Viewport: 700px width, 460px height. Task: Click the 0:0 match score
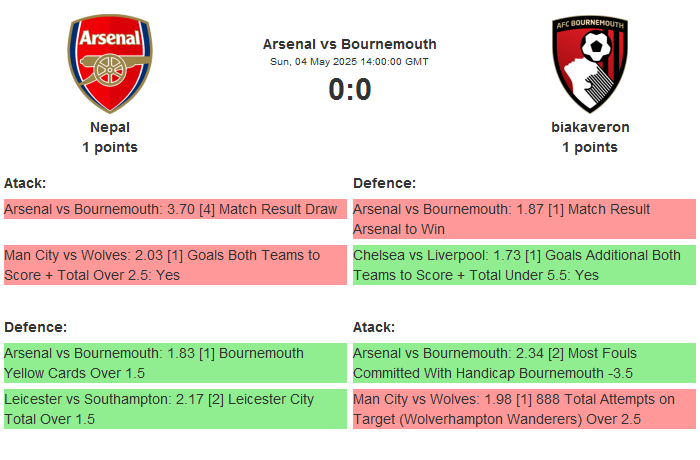click(350, 90)
